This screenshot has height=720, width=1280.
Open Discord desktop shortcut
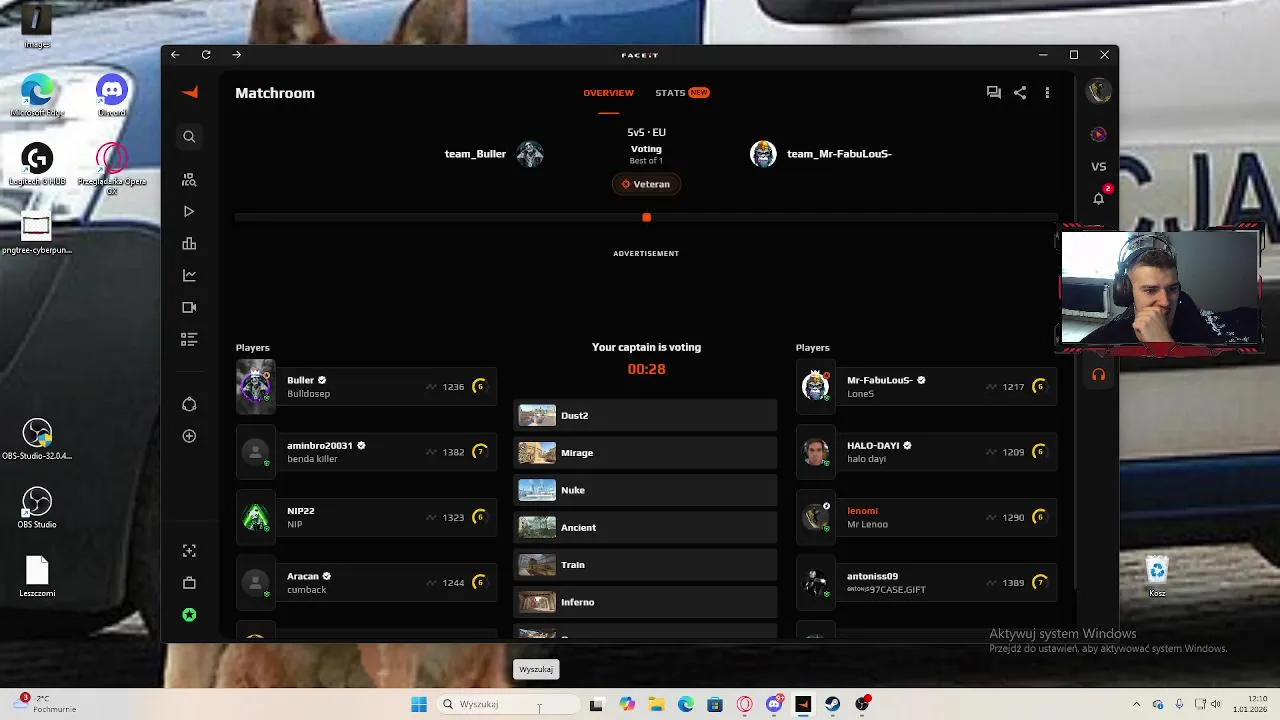[x=112, y=97]
